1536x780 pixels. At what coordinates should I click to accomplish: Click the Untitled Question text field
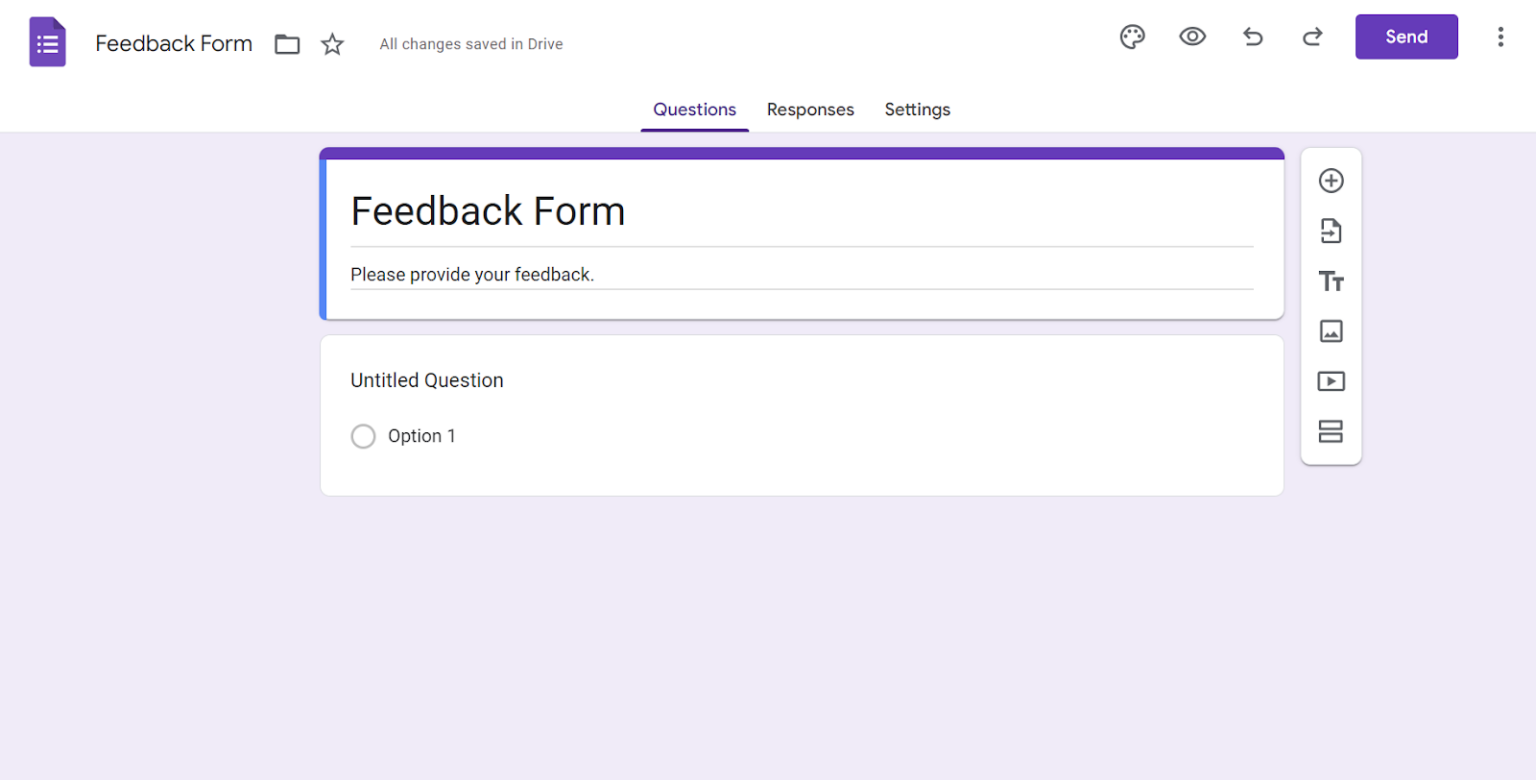[427, 380]
